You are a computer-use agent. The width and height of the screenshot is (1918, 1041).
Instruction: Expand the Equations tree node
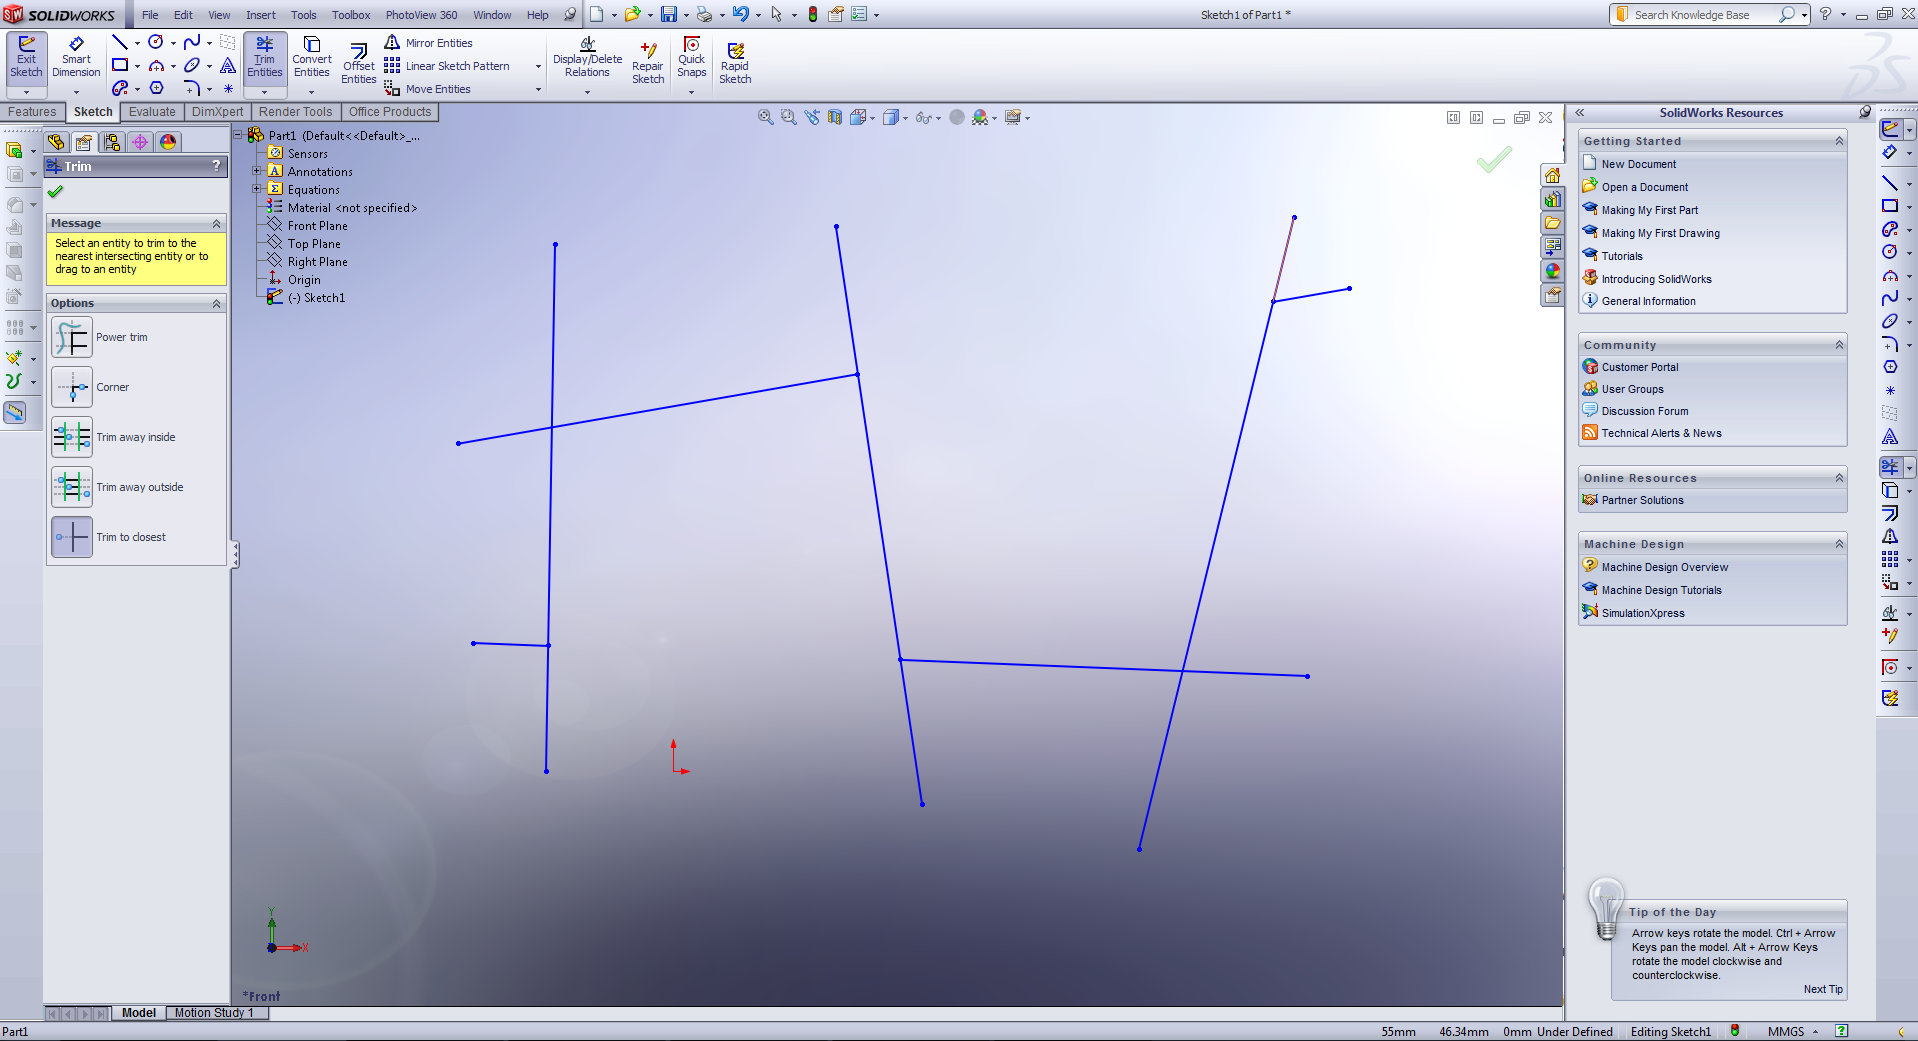[257, 189]
